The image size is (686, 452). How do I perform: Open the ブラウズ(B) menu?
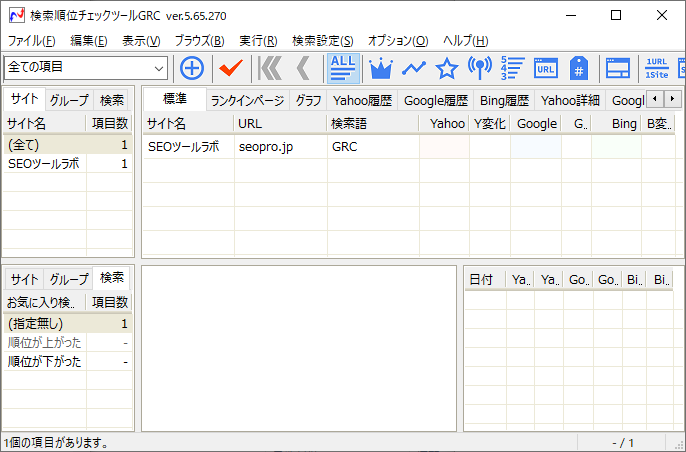coord(200,41)
